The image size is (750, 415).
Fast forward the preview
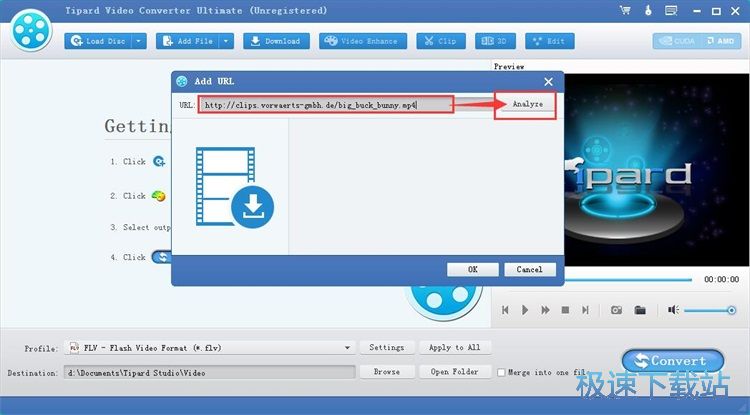(x=545, y=310)
